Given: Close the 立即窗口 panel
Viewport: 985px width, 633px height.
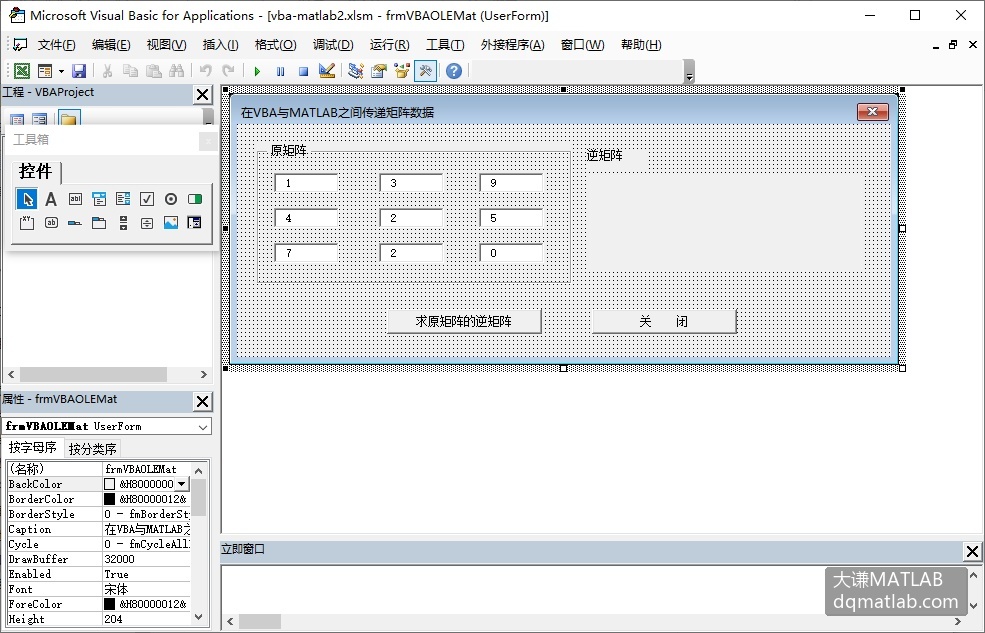Looking at the screenshot, I should click(x=972, y=551).
